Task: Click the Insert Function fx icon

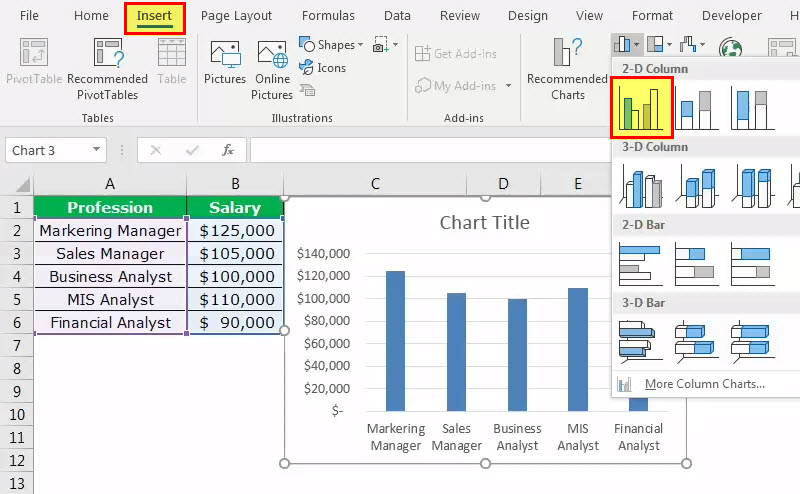Action: [228, 150]
